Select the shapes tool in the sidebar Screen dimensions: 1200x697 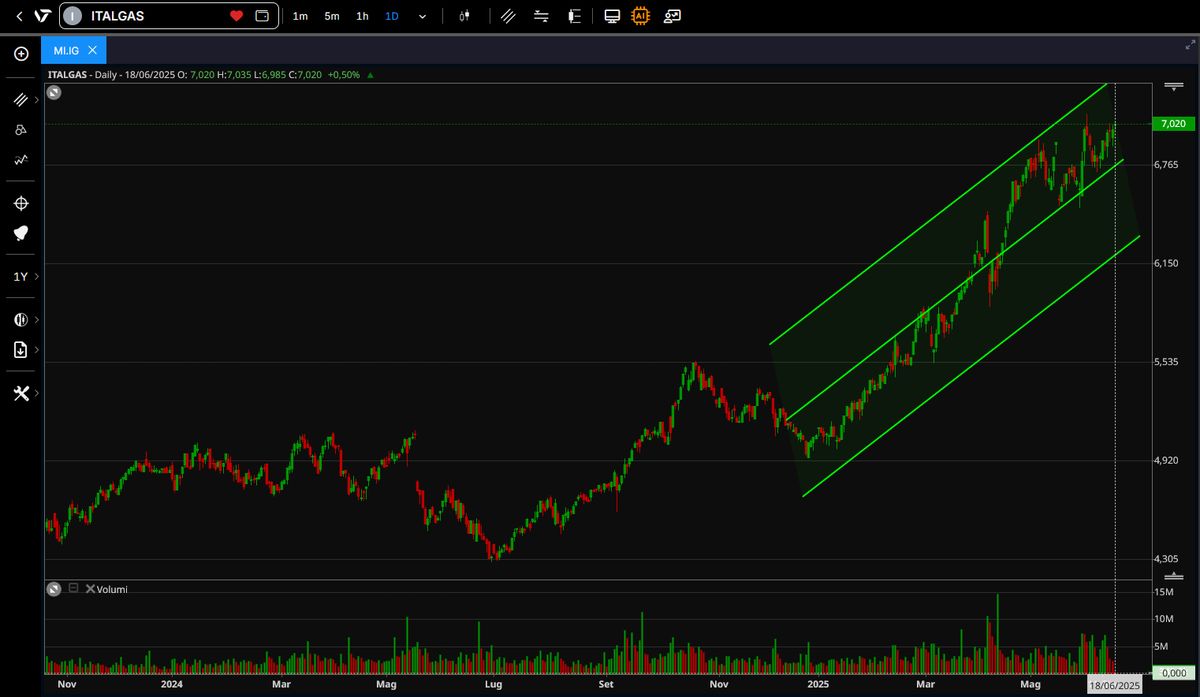[x=21, y=129]
